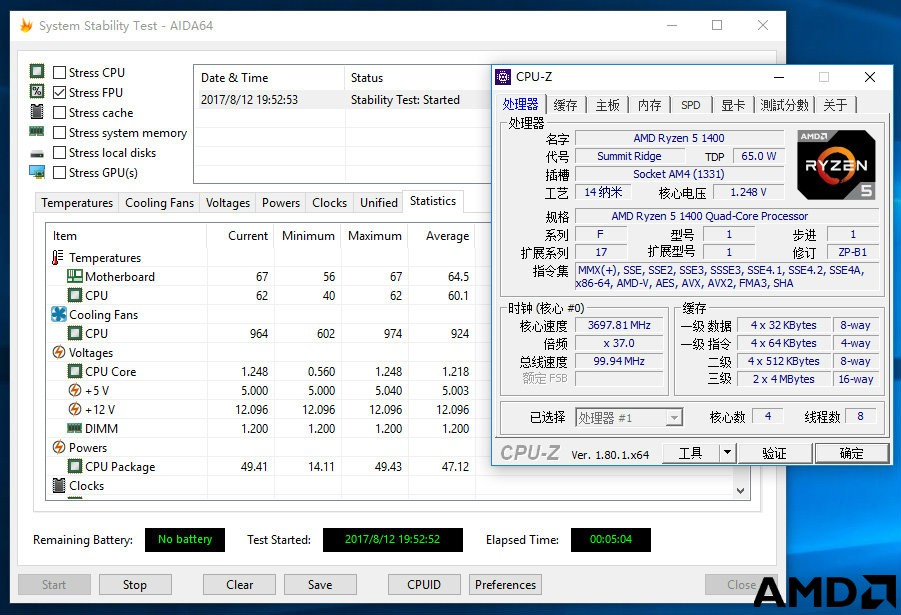Click the monitor icon beside Stress GPU(s)
901x615 pixels.
37,172
